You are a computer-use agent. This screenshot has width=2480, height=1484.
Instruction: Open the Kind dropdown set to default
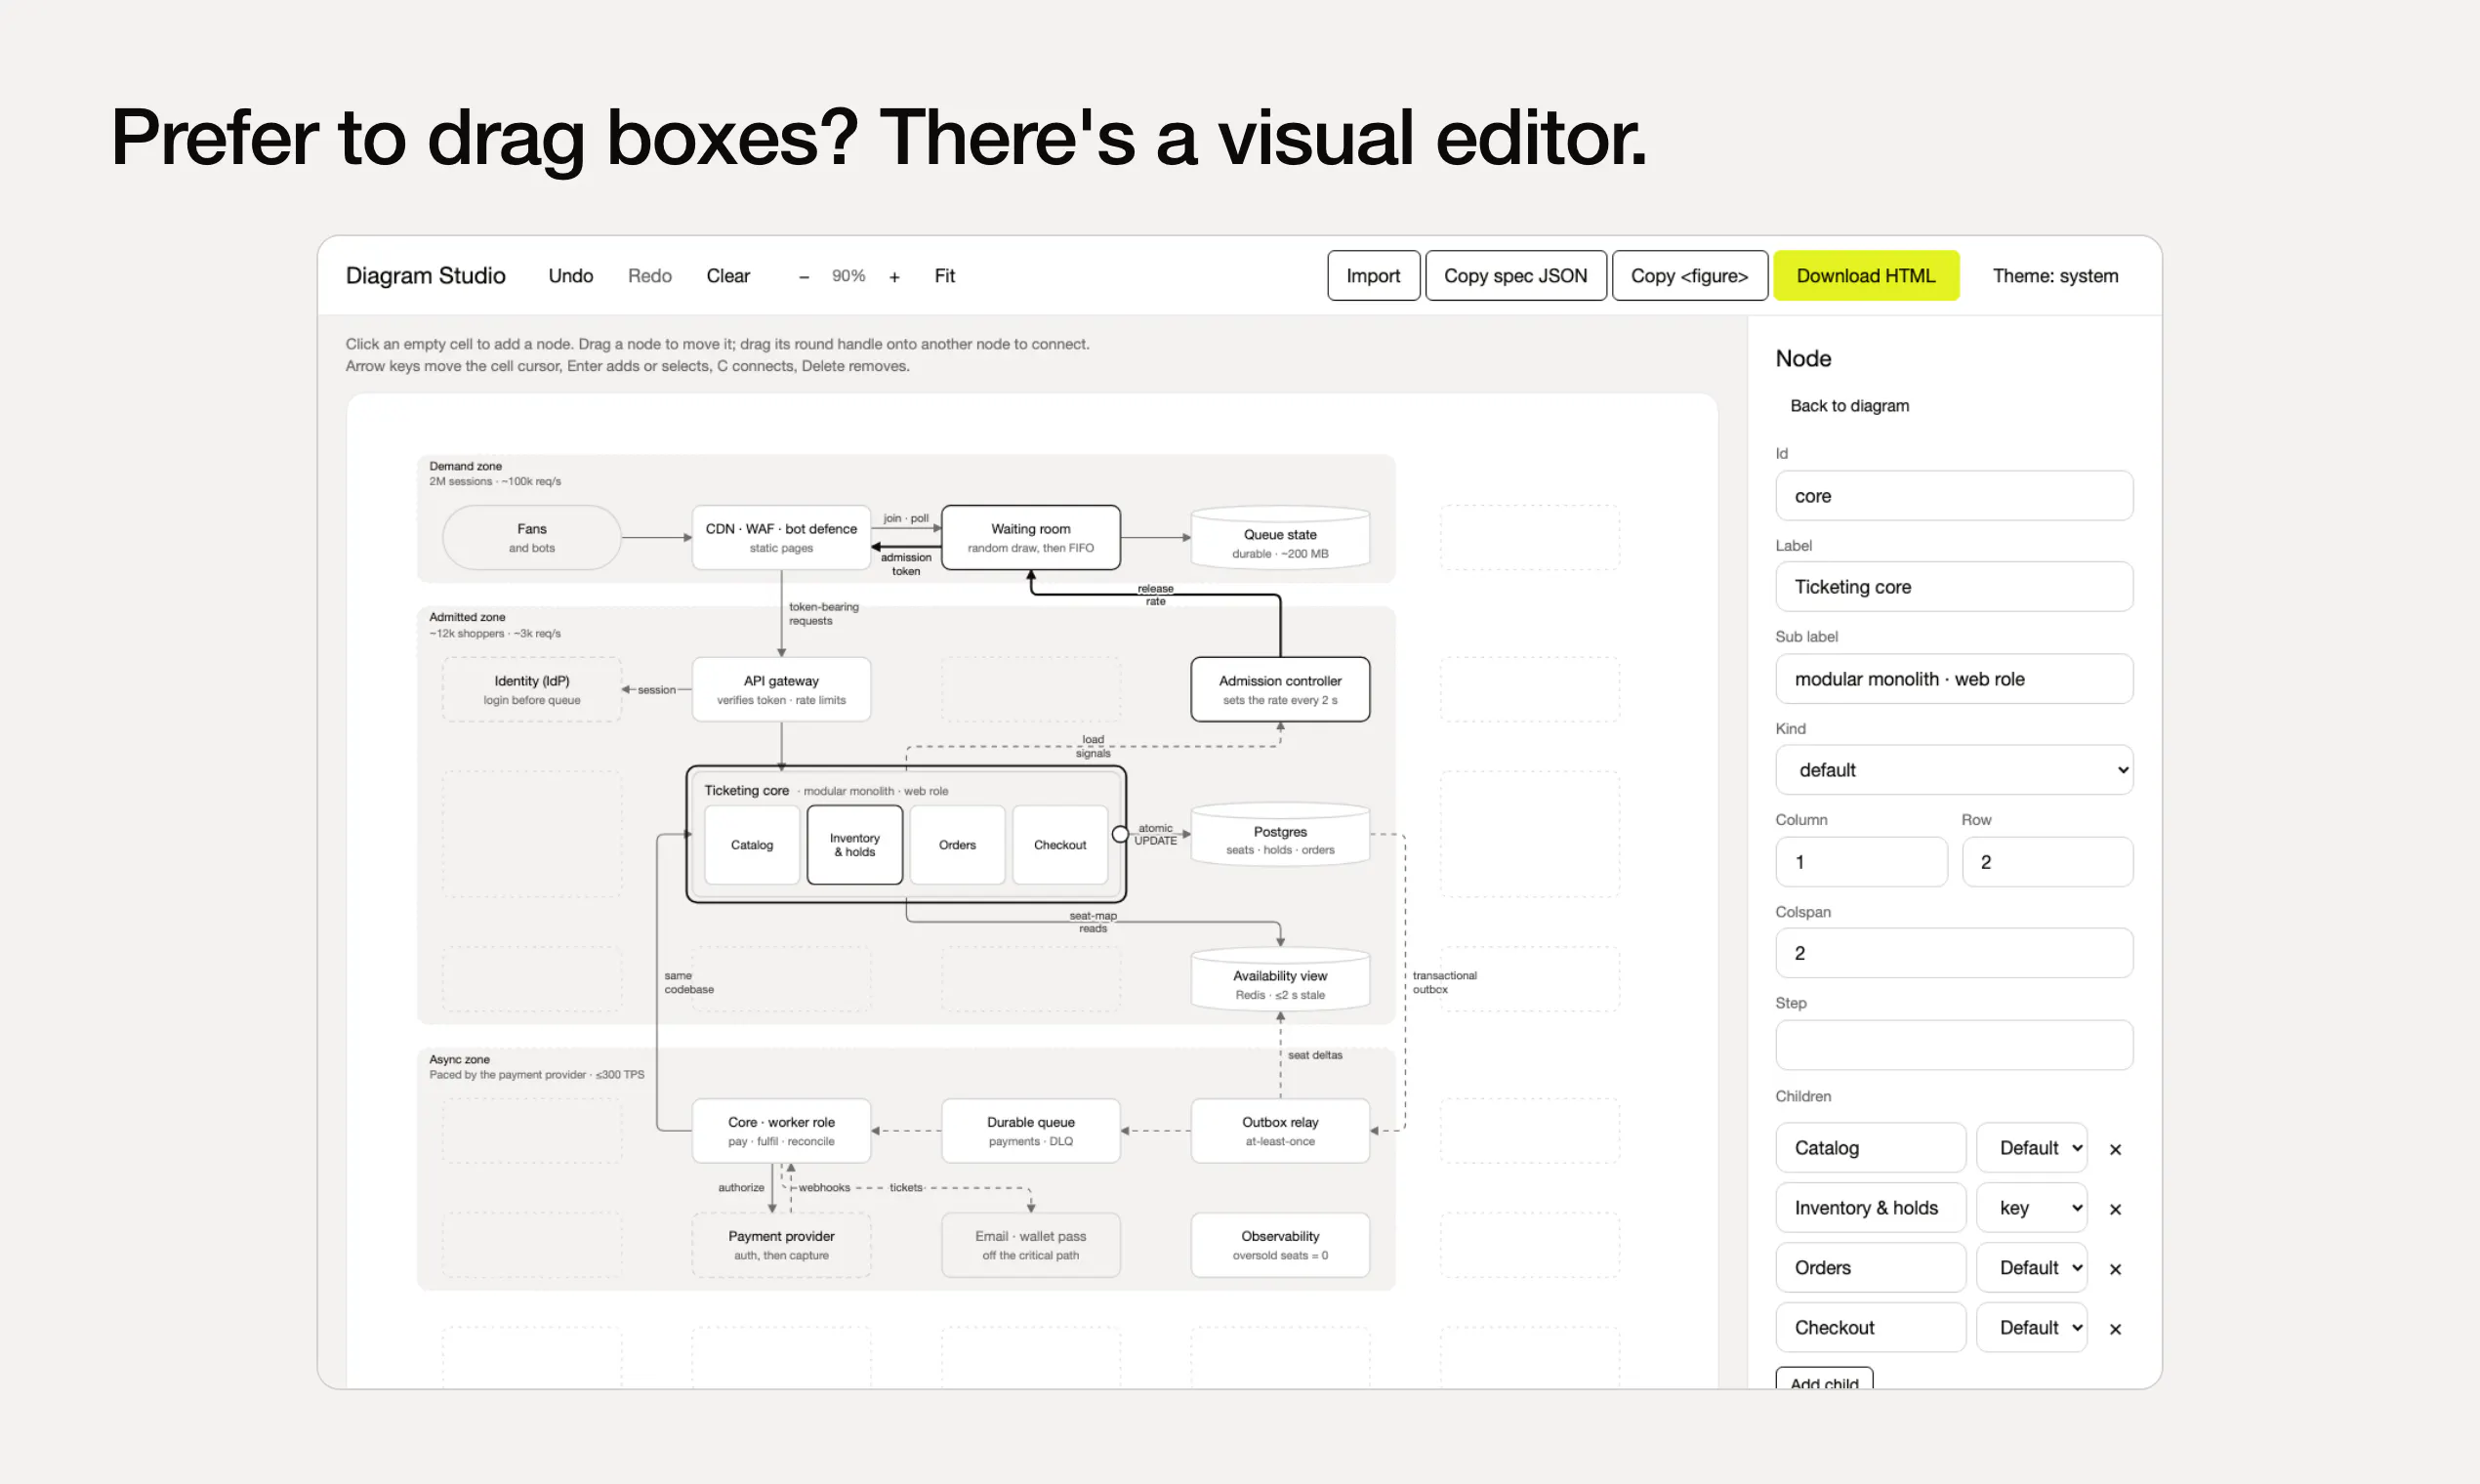click(1954, 770)
